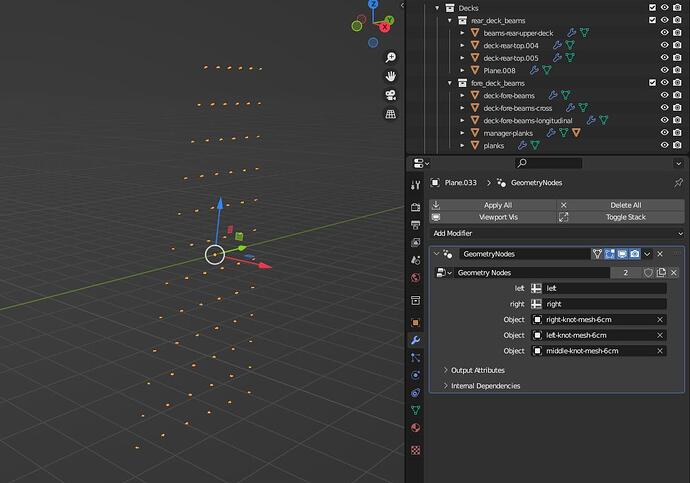Expand Internal Dependencies panel
This screenshot has height=483, width=690.
click(x=485, y=386)
